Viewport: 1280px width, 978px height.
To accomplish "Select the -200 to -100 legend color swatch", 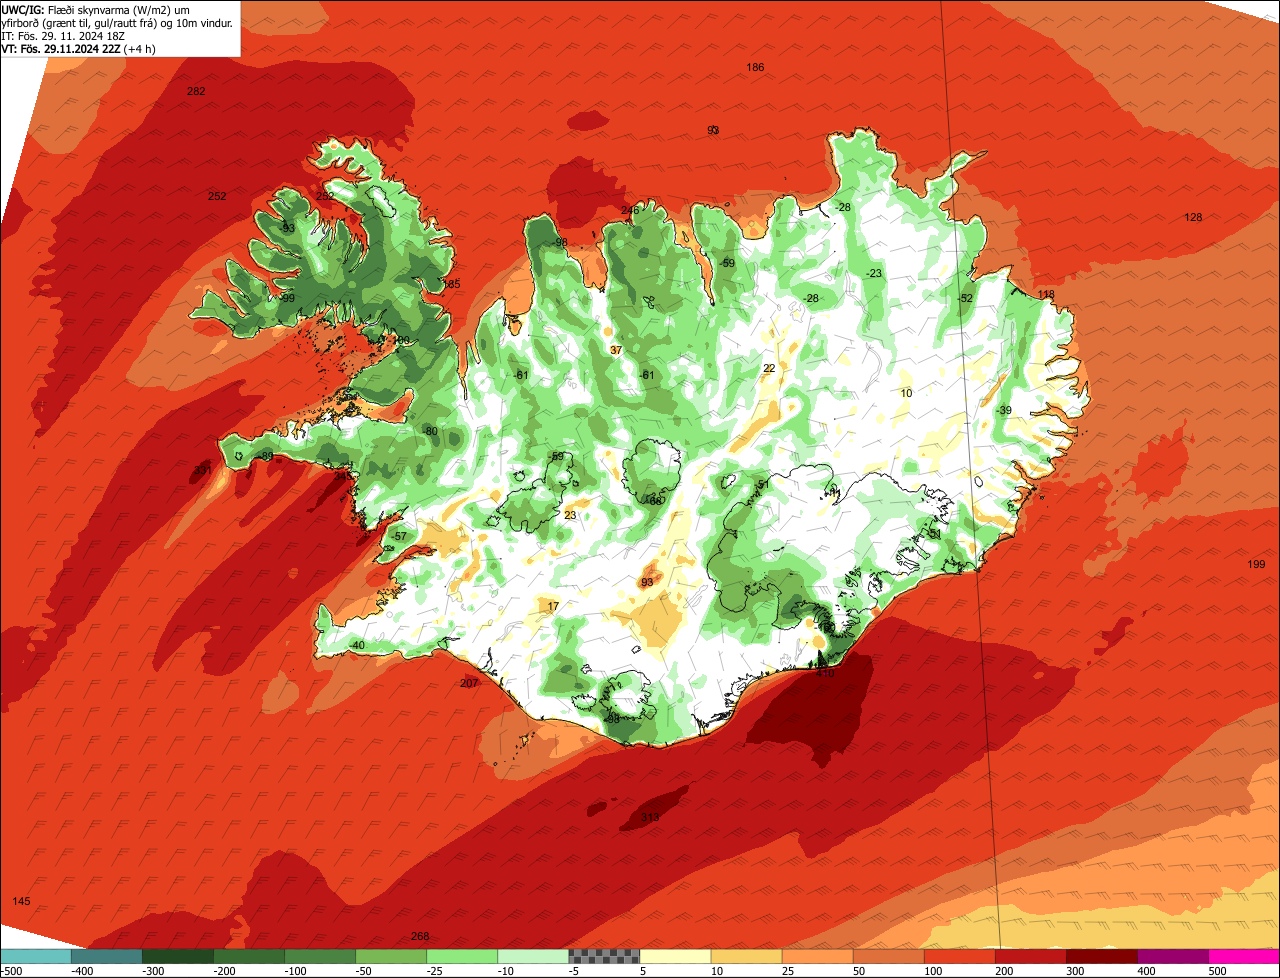I will (248, 956).
